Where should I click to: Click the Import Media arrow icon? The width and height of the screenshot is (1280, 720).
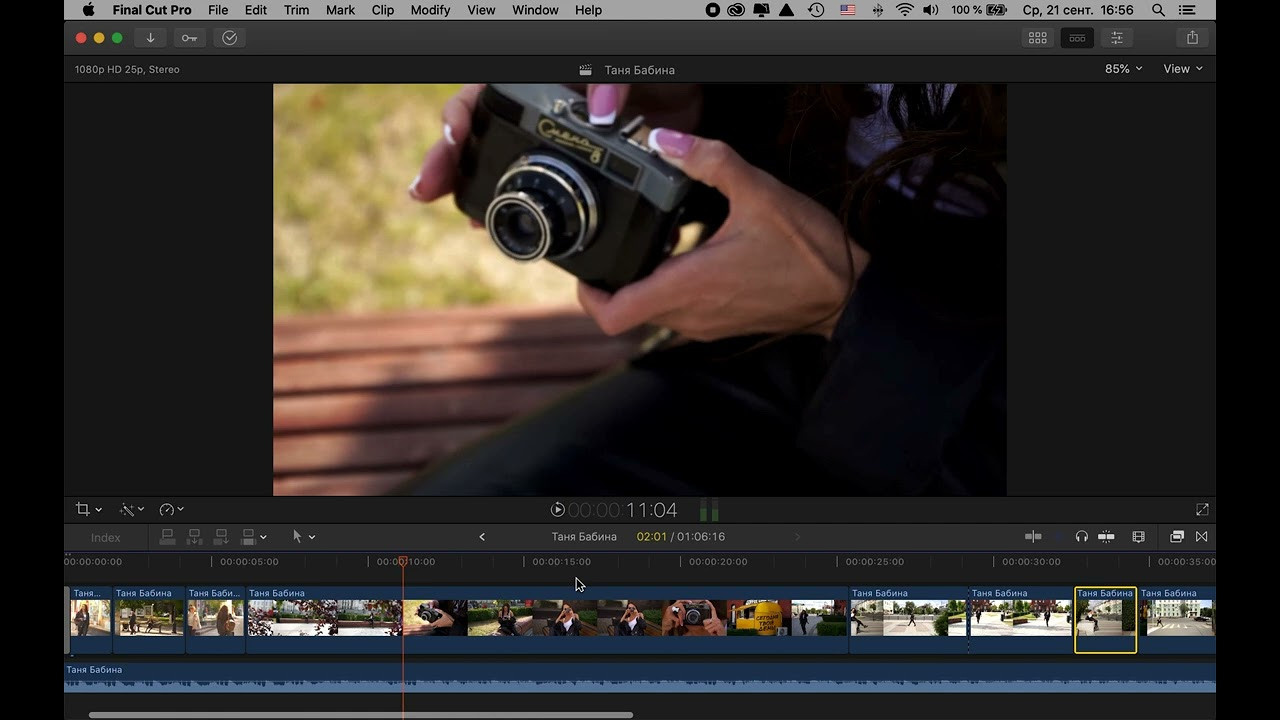(150, 38)
